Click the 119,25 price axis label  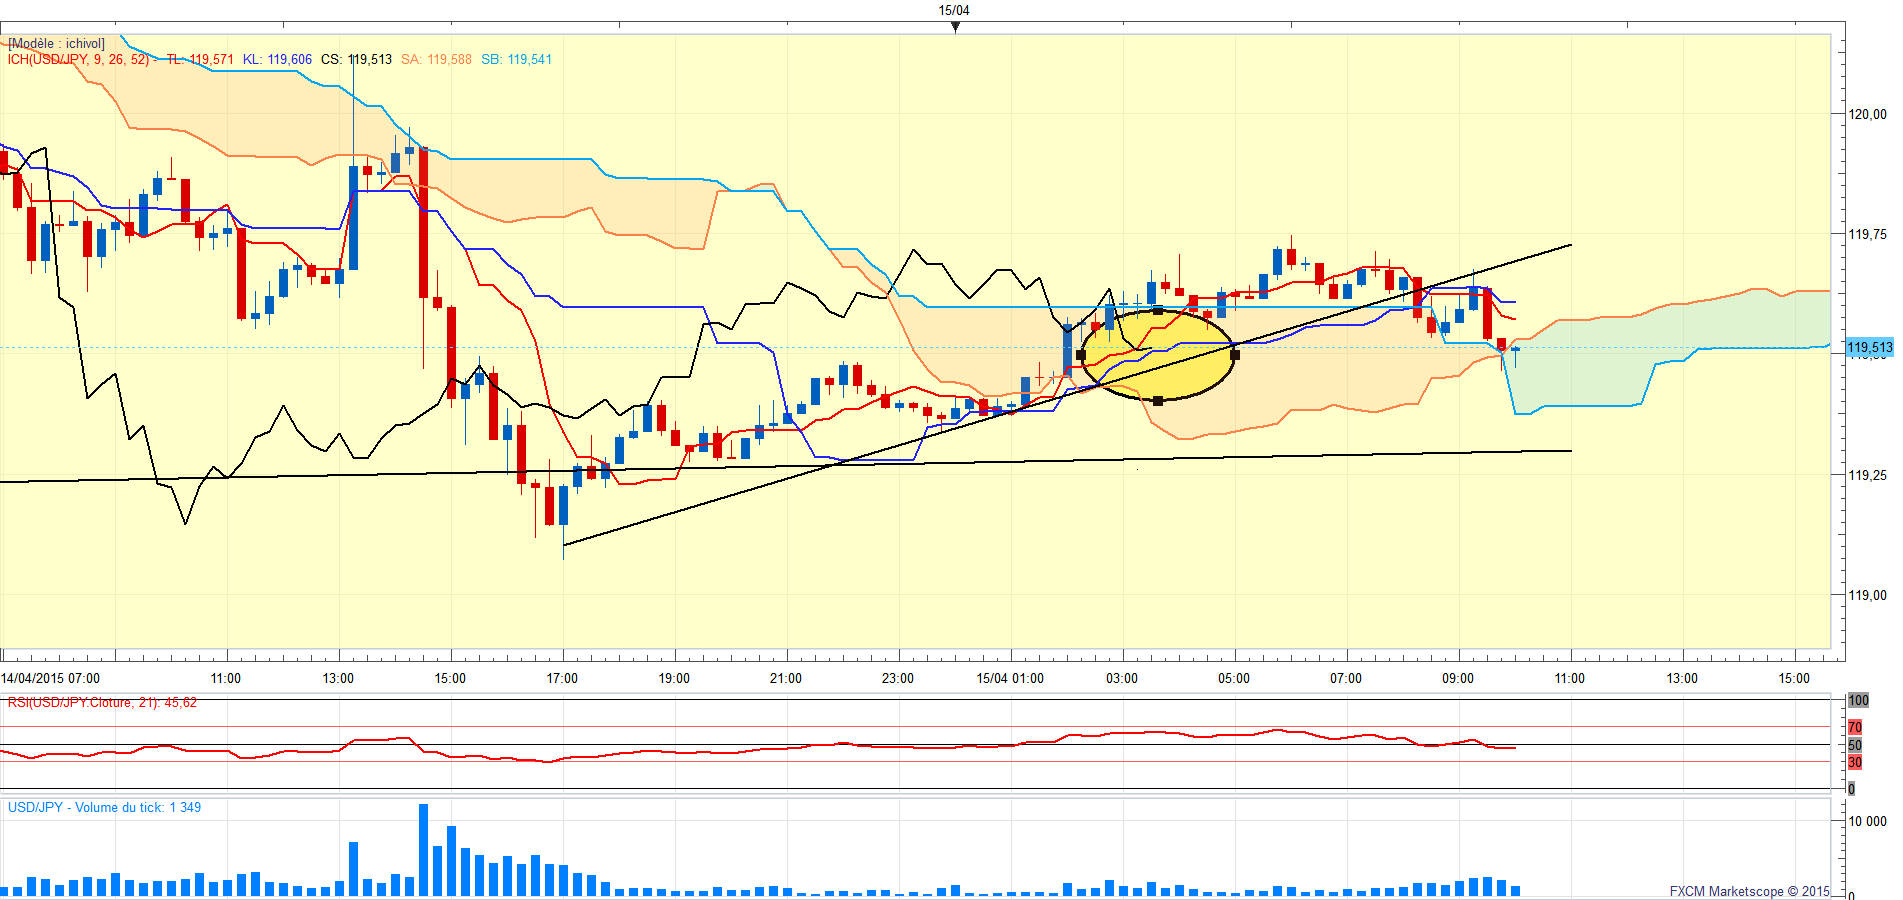tap(1867, 475)
